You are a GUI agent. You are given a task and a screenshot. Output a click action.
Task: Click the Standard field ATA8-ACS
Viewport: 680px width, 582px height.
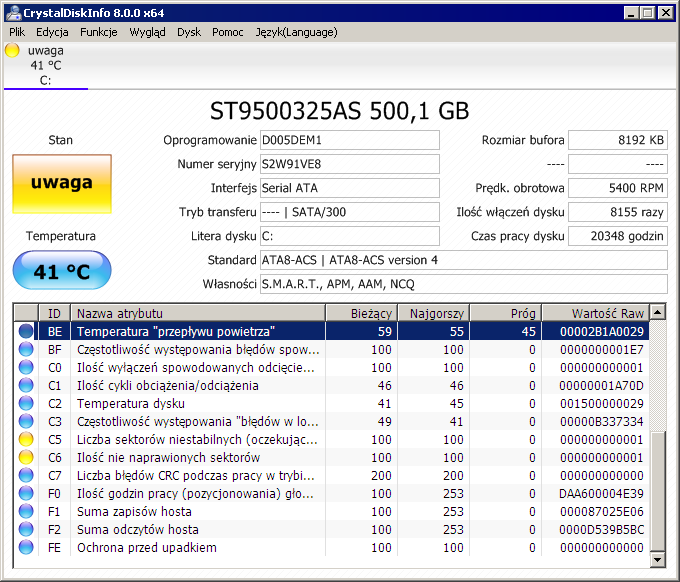tap(464, 260)
